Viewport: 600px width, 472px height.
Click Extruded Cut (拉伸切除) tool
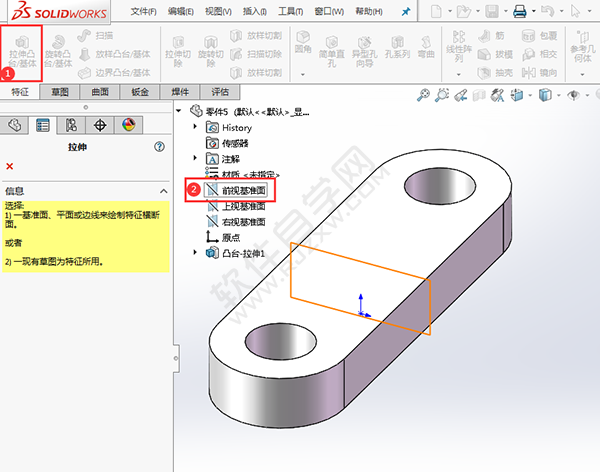pyautogui.click(x=178, y=52)
